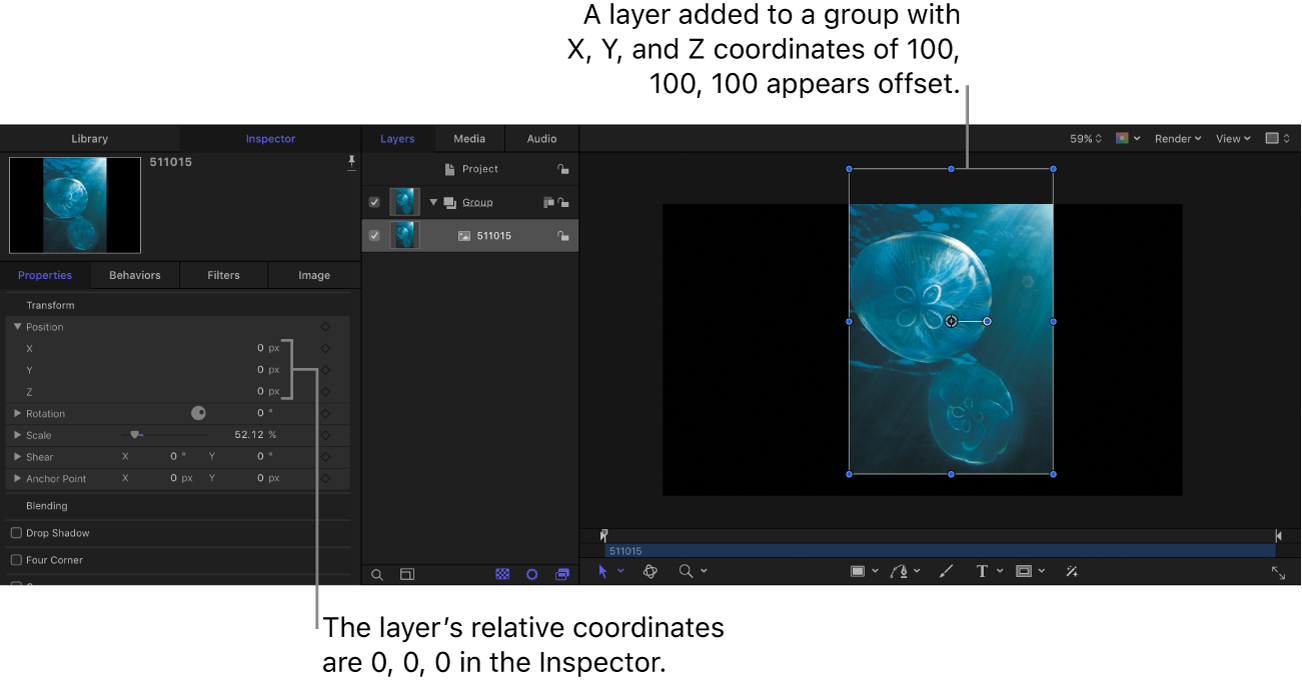Click the search icon in Layers panel
This screenshot has height=682, width=1302.
377,575
